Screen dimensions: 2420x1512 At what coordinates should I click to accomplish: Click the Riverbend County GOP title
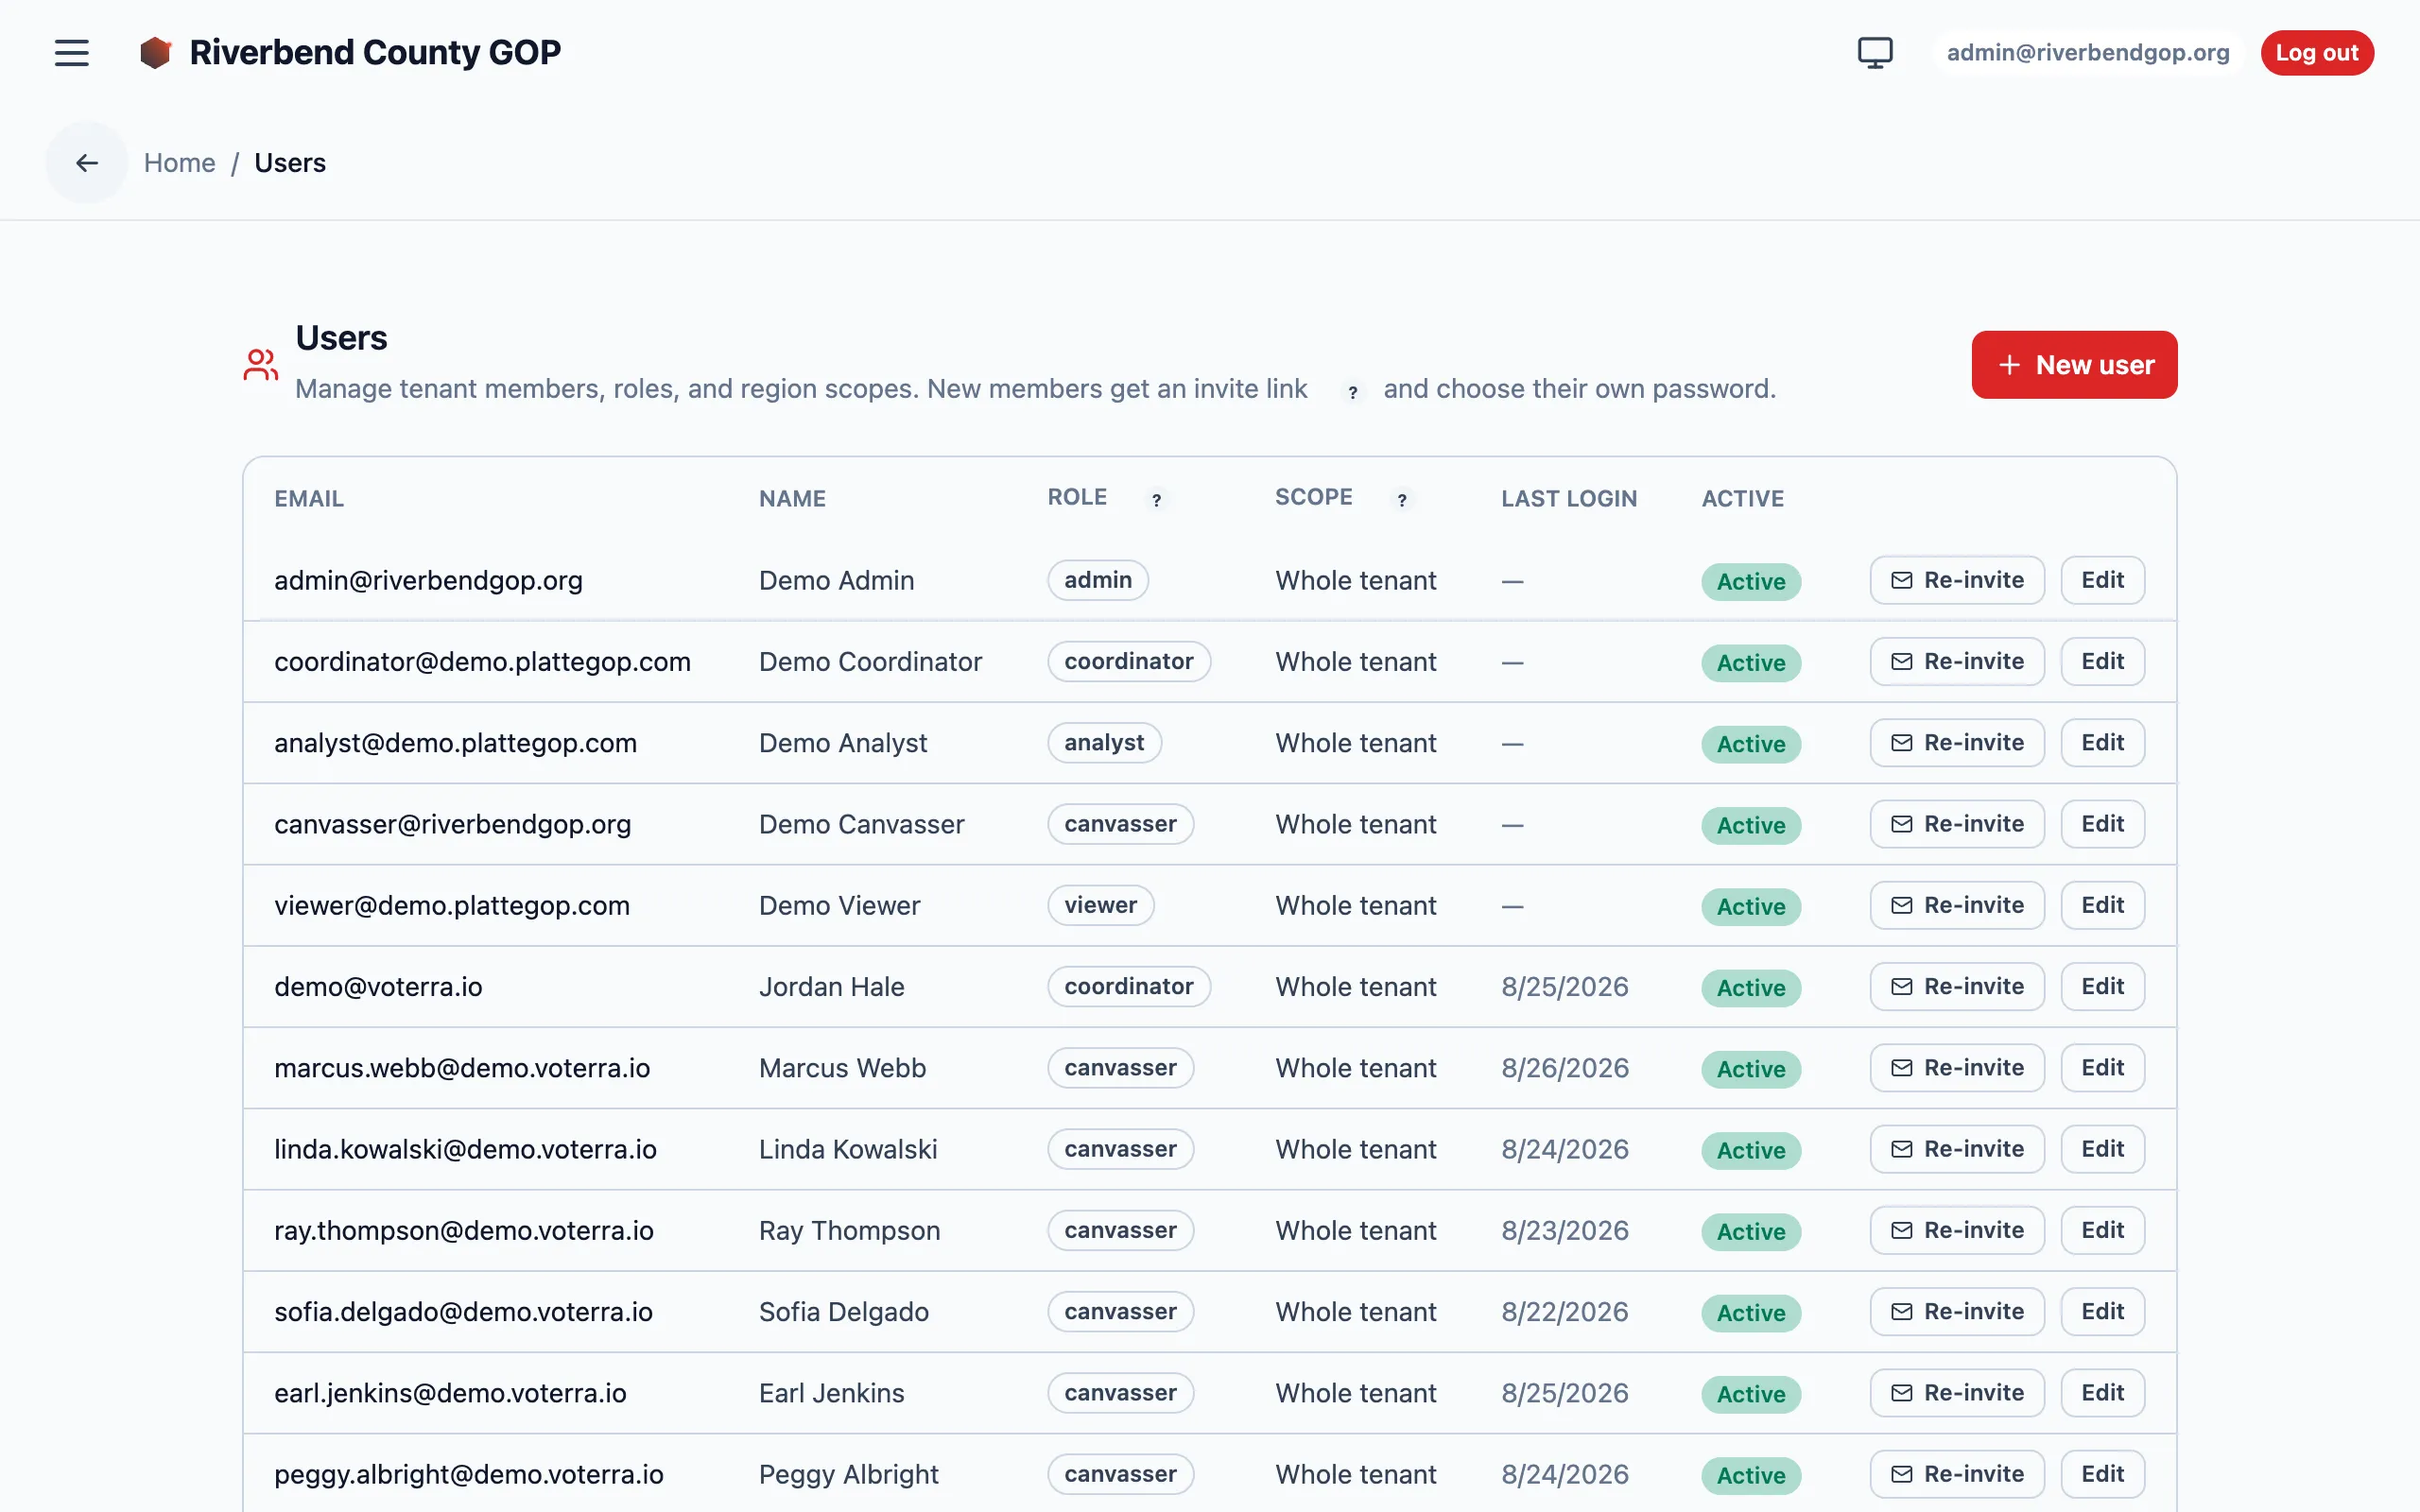click(375, 52)
